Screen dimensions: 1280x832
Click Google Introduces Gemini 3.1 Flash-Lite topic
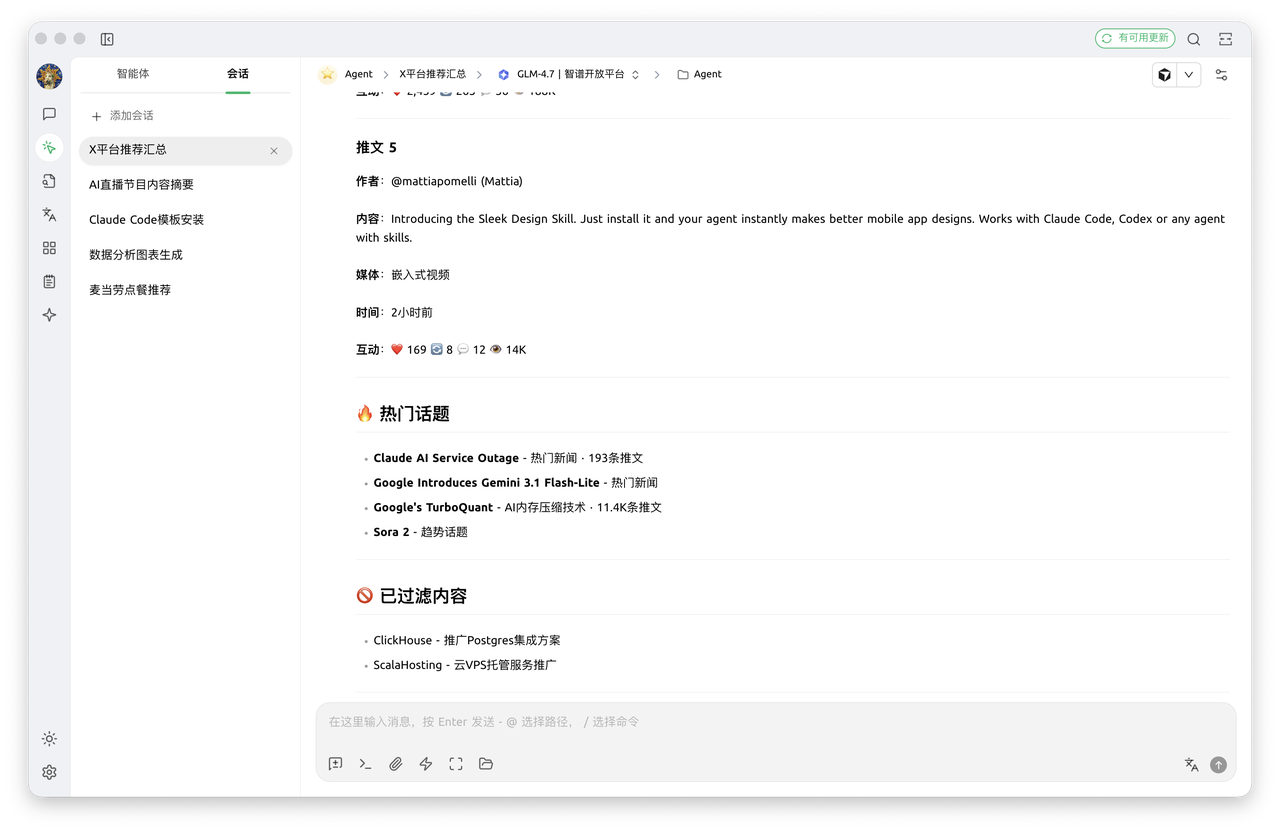[x=487, y=483]
